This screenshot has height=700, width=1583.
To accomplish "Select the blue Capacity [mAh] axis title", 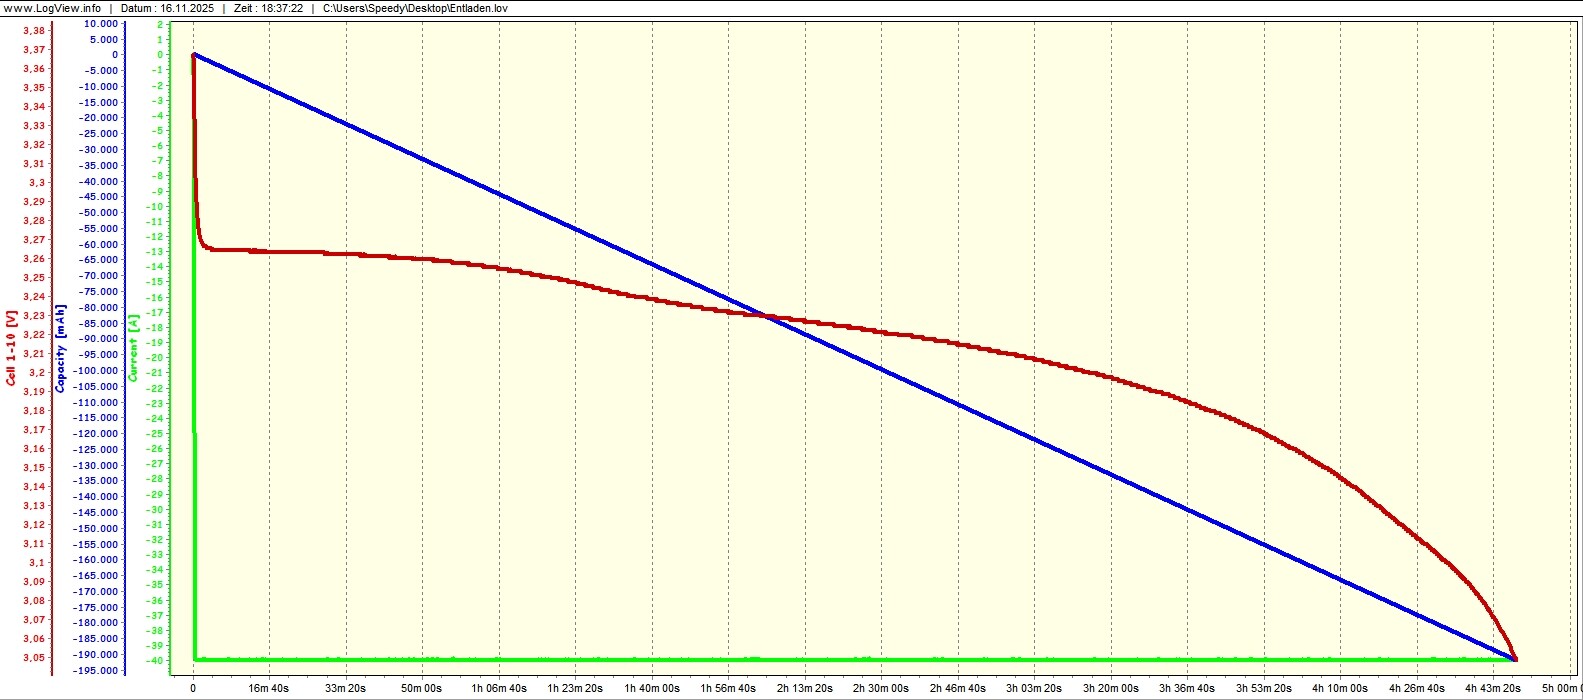I will tap(60, 347).
